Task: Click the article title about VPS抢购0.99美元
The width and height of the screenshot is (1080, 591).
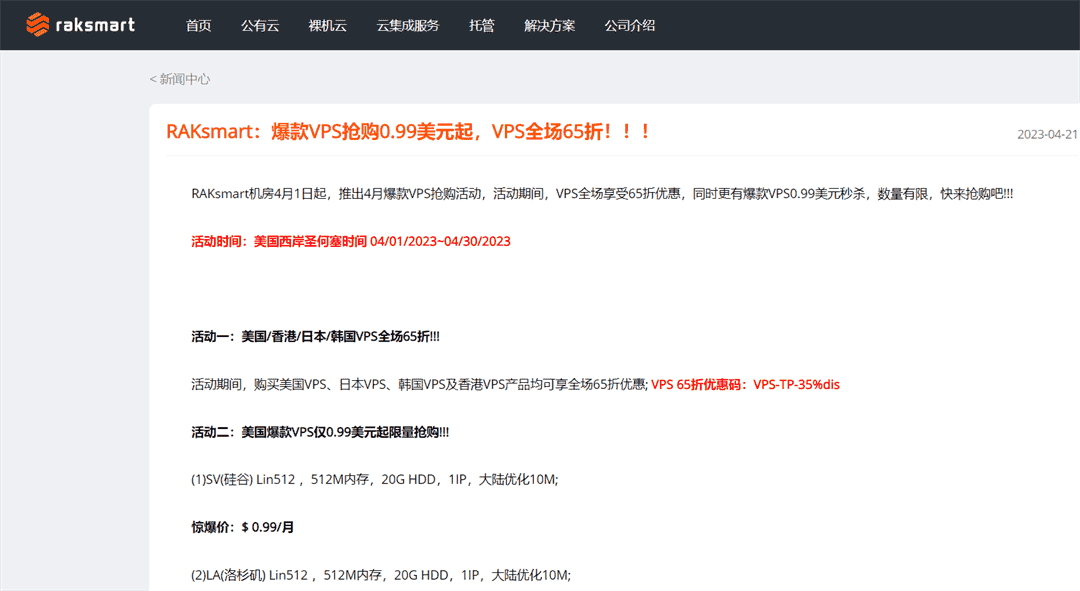Action: coord(407,130)
